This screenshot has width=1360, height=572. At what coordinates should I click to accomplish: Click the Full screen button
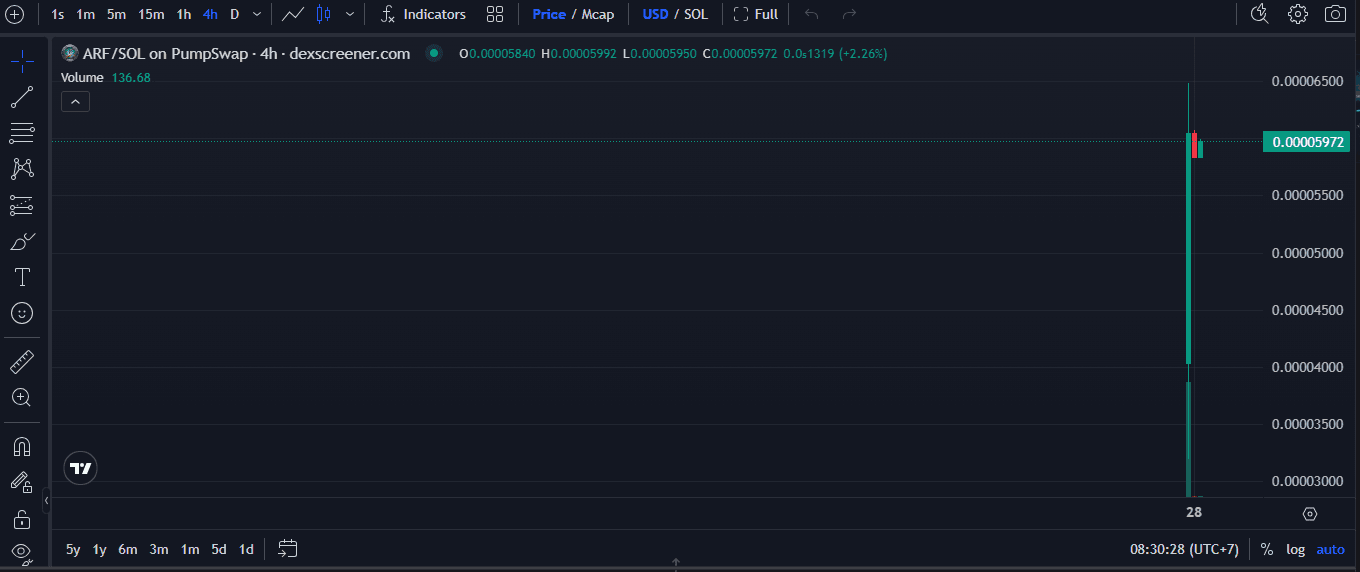coord(756,14)
